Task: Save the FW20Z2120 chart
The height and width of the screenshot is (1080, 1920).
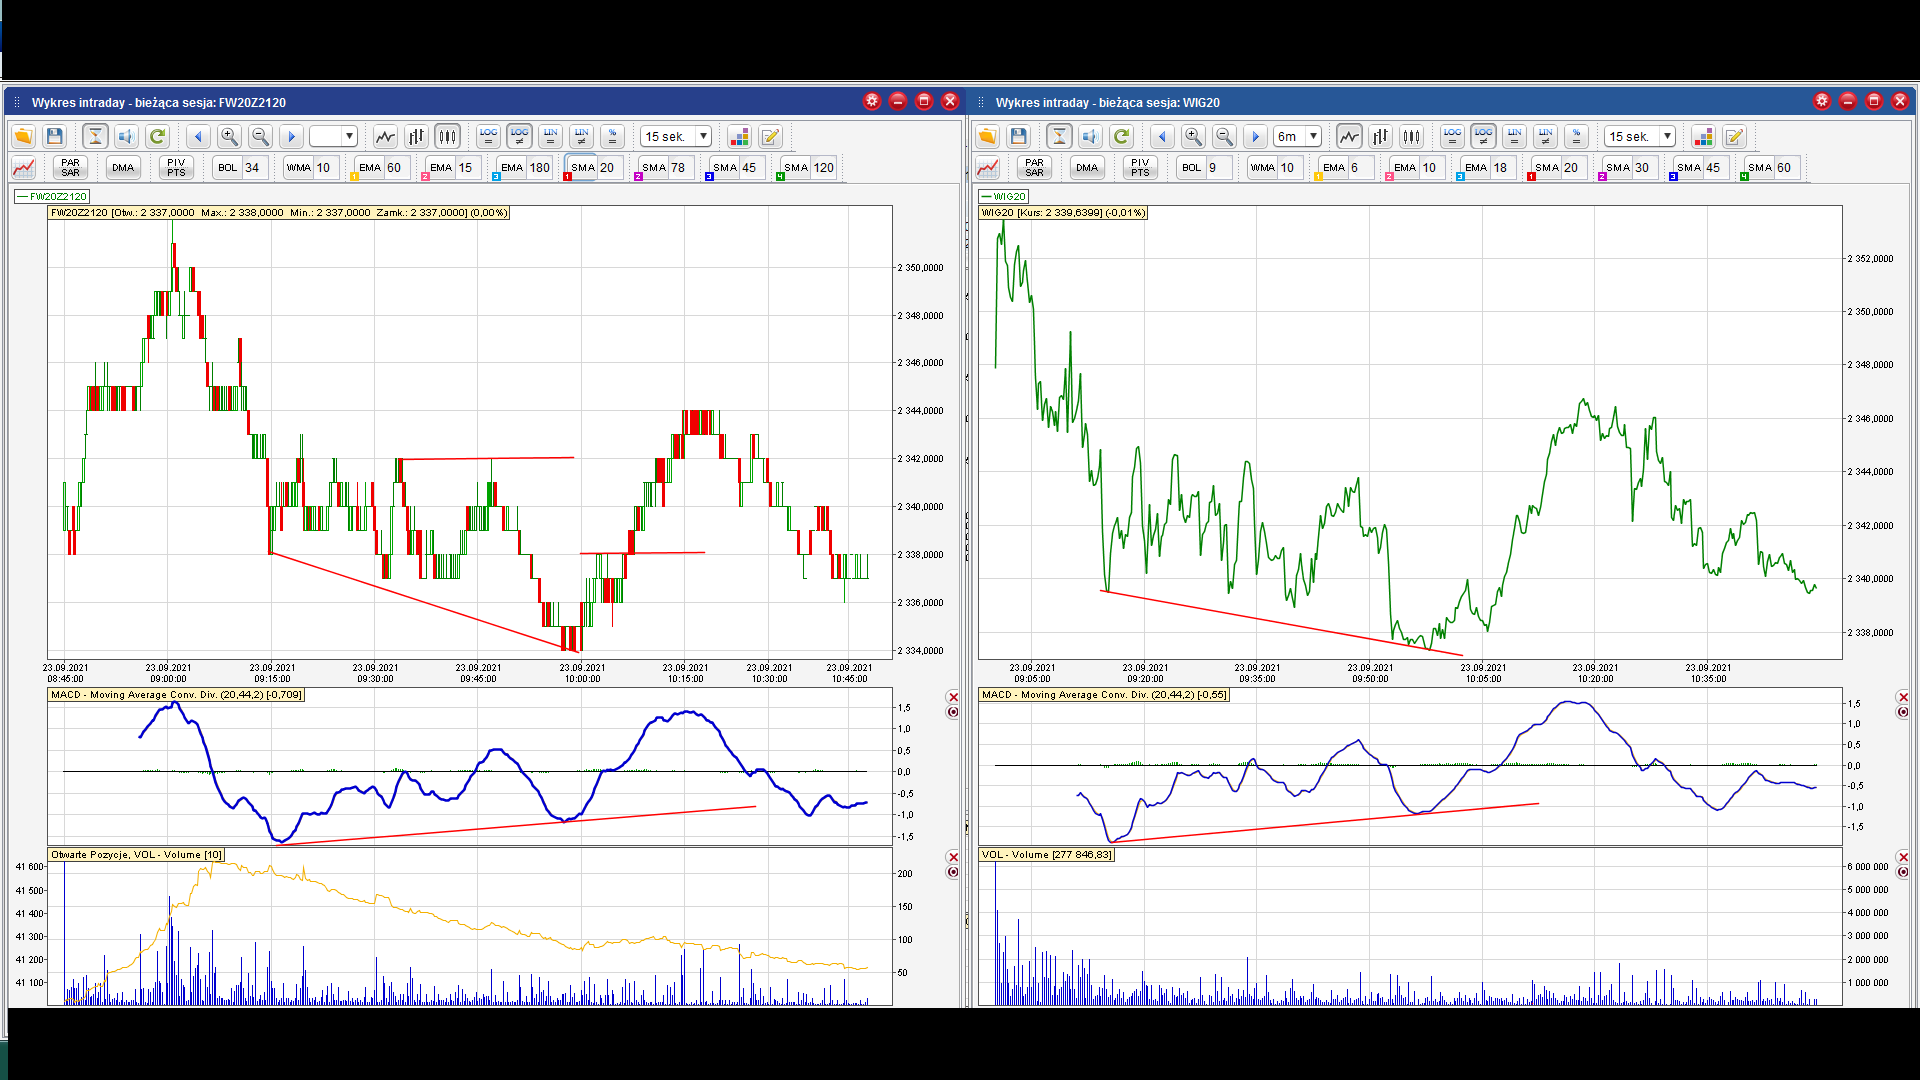Action: click(55, 137)
